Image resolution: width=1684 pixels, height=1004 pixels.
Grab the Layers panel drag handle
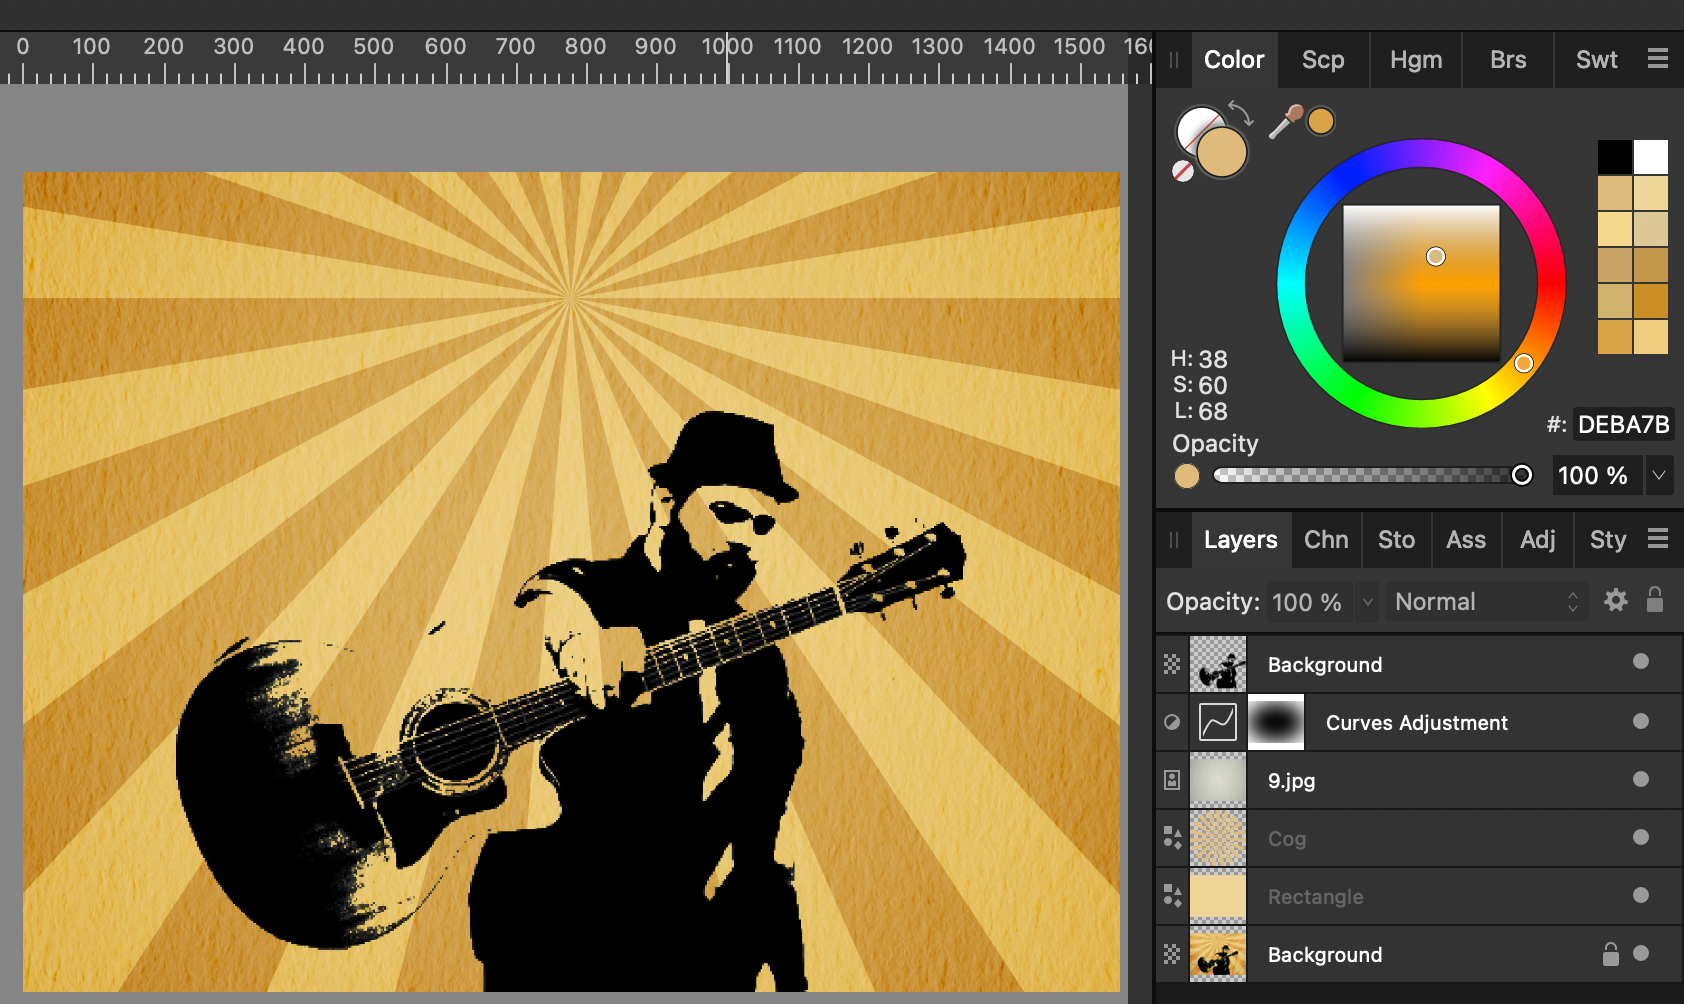click(x=1174, y=540)
